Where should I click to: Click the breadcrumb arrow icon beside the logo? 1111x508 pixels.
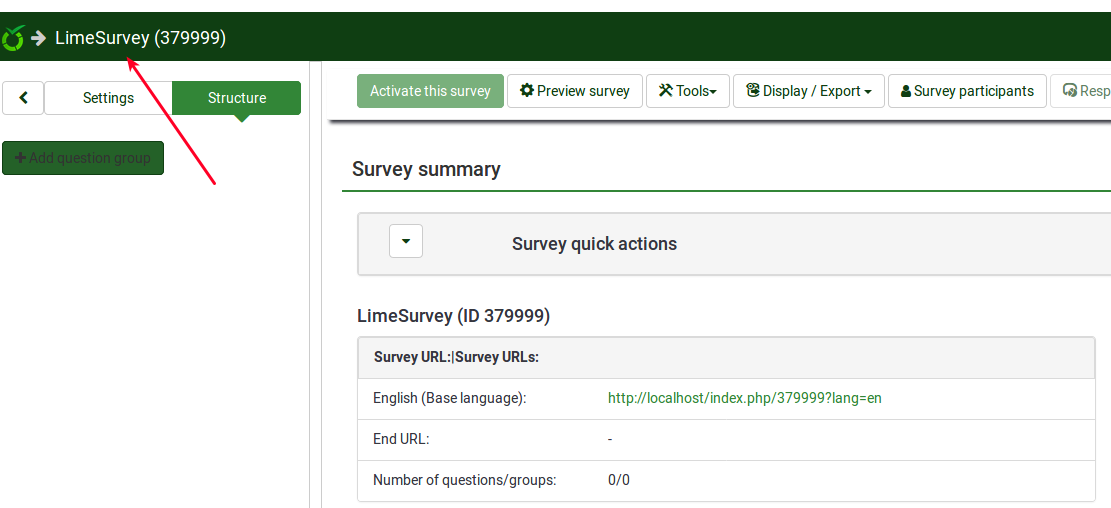click(39, 38)
